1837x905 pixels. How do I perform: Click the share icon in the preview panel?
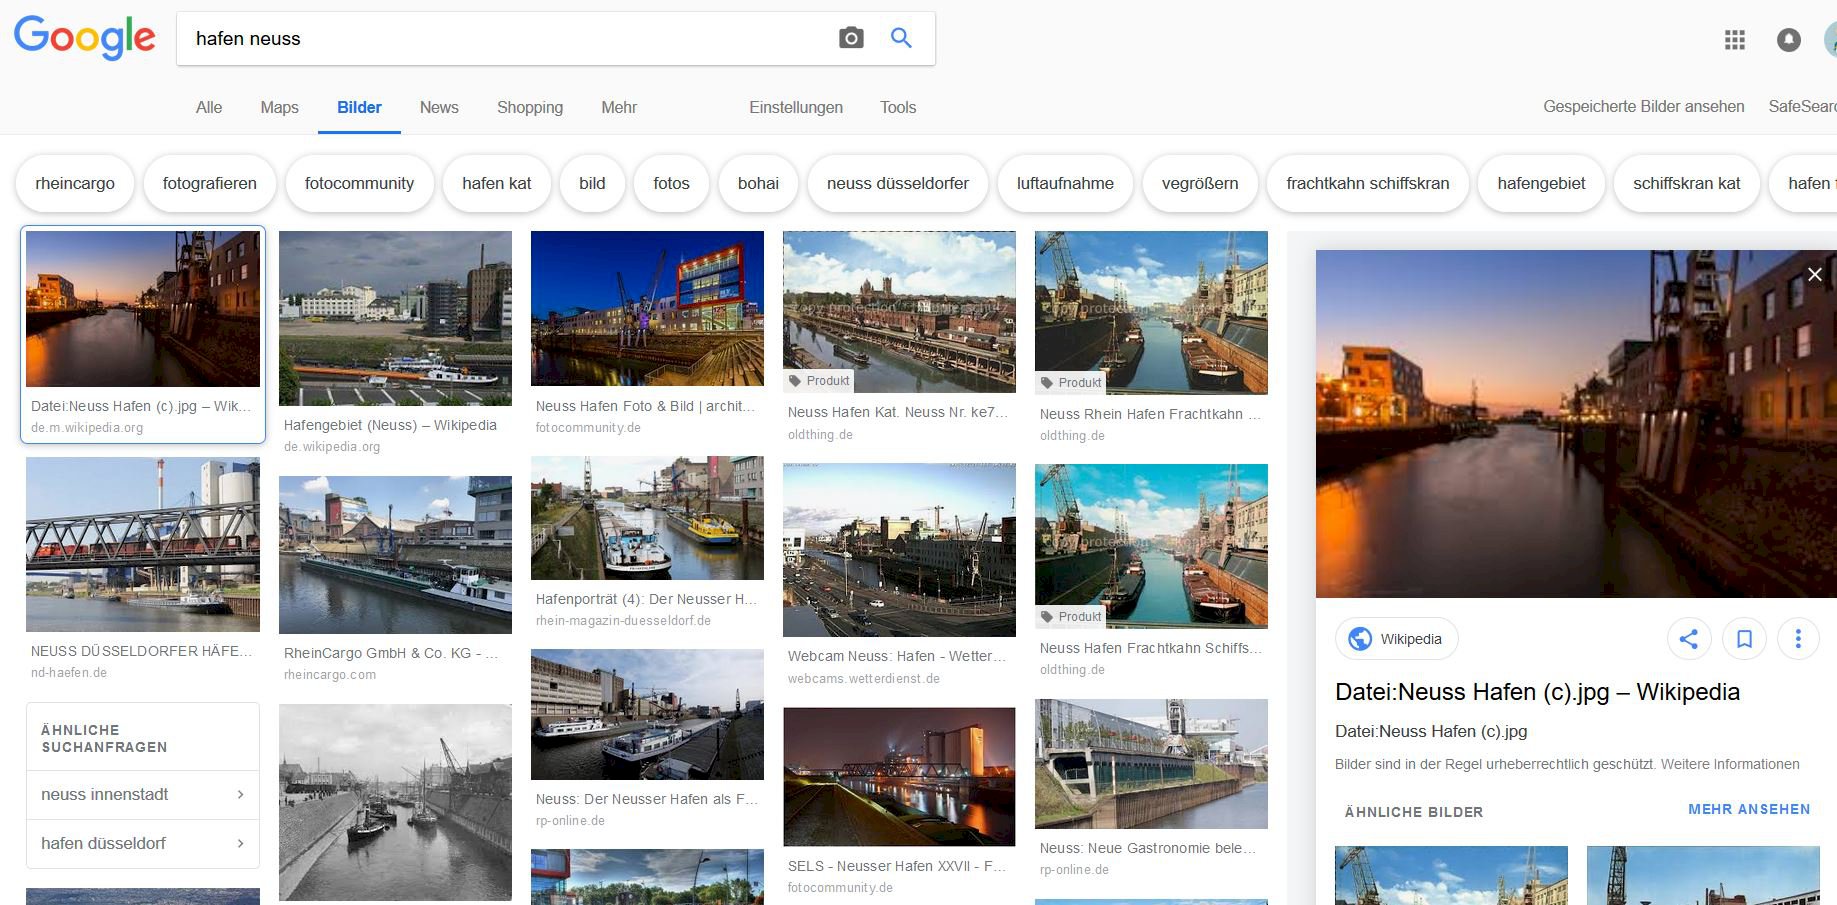point(1689,638)
